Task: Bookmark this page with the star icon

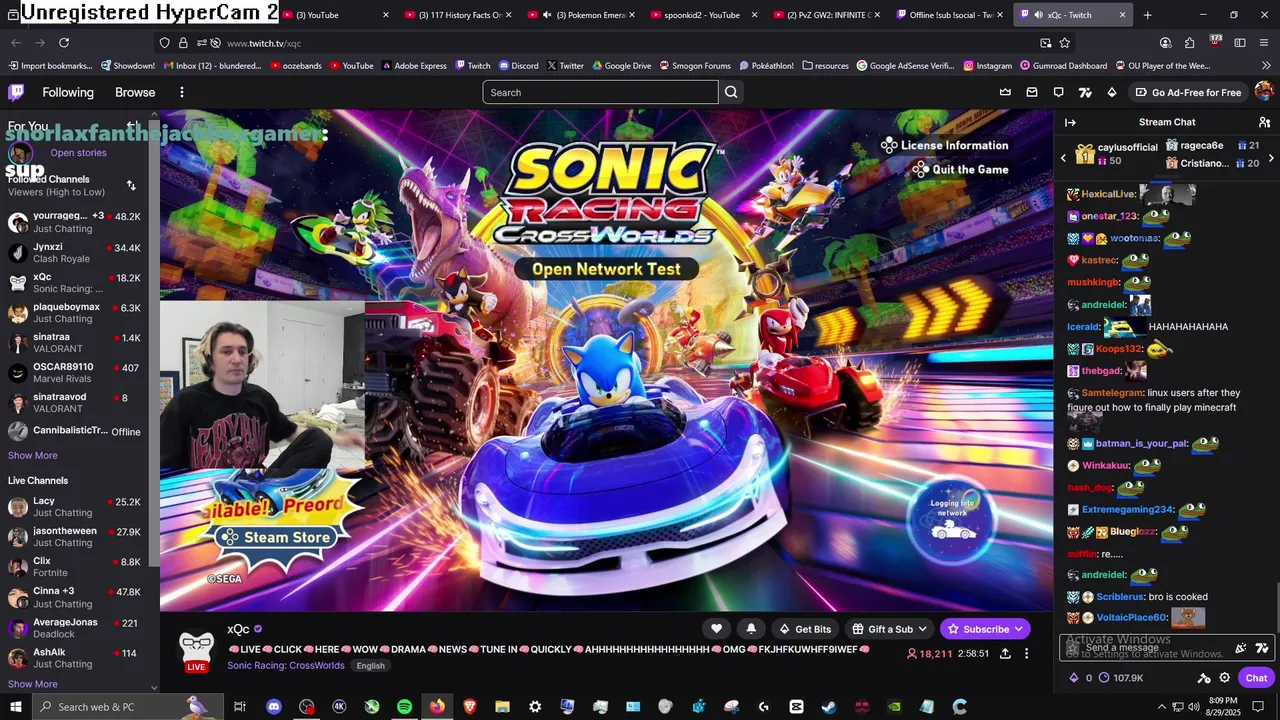Action: click(1065, 43)
